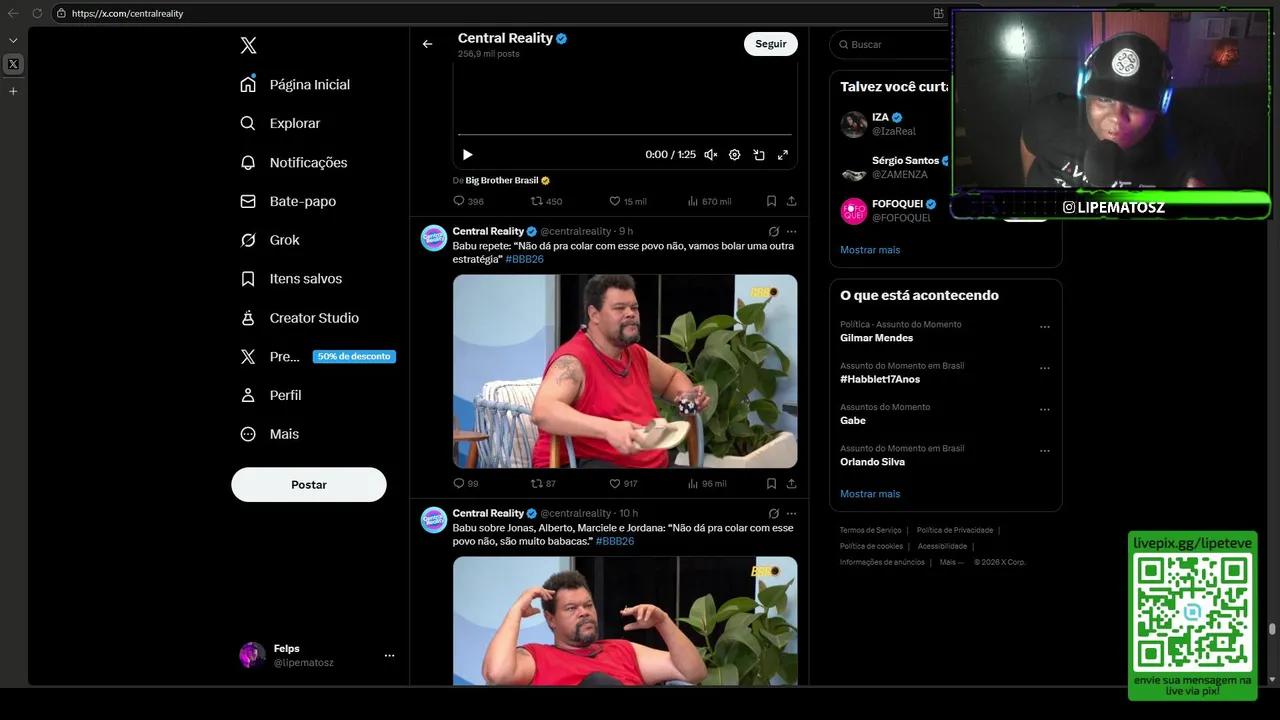The height and width of the screenshot is (720, 1280).
Task: Open Página Inicial from sidebar
Action: click(x=296, y=84)
